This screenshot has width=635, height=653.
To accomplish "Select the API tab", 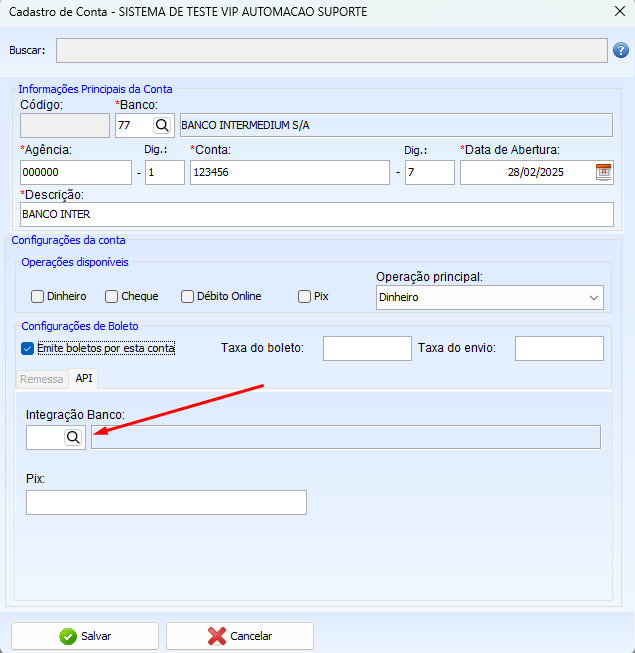I will (84, 379).
